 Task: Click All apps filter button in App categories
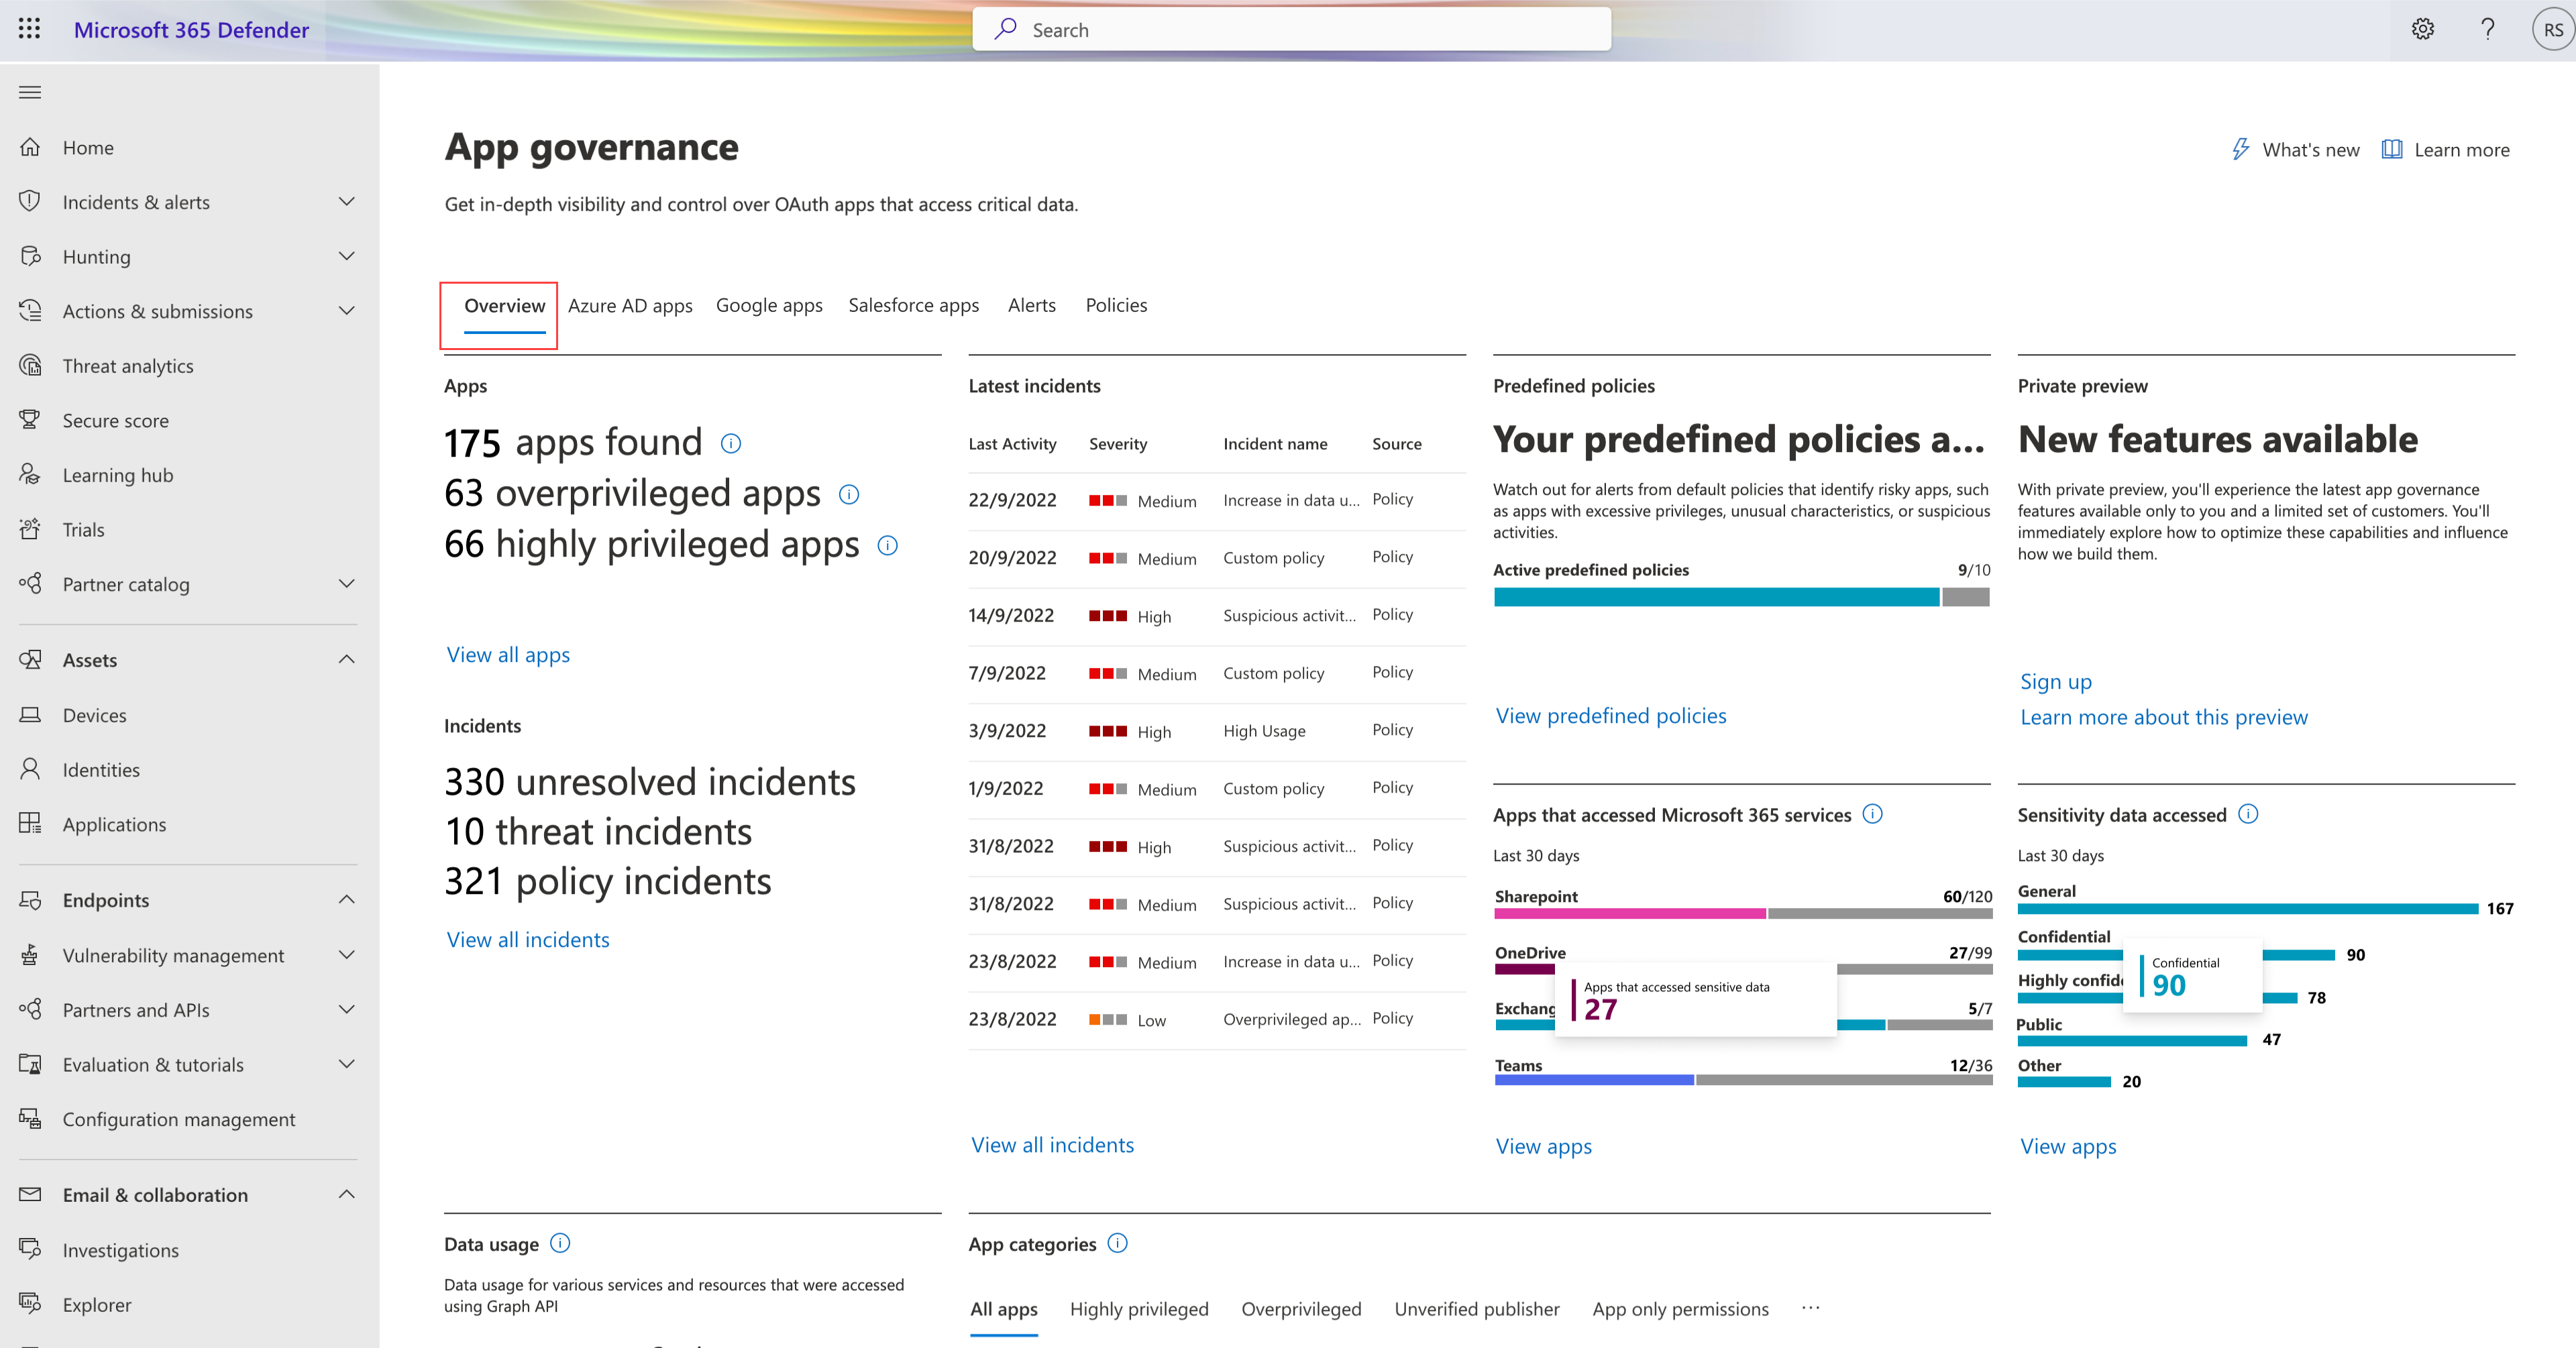tap(1002, 1309)
